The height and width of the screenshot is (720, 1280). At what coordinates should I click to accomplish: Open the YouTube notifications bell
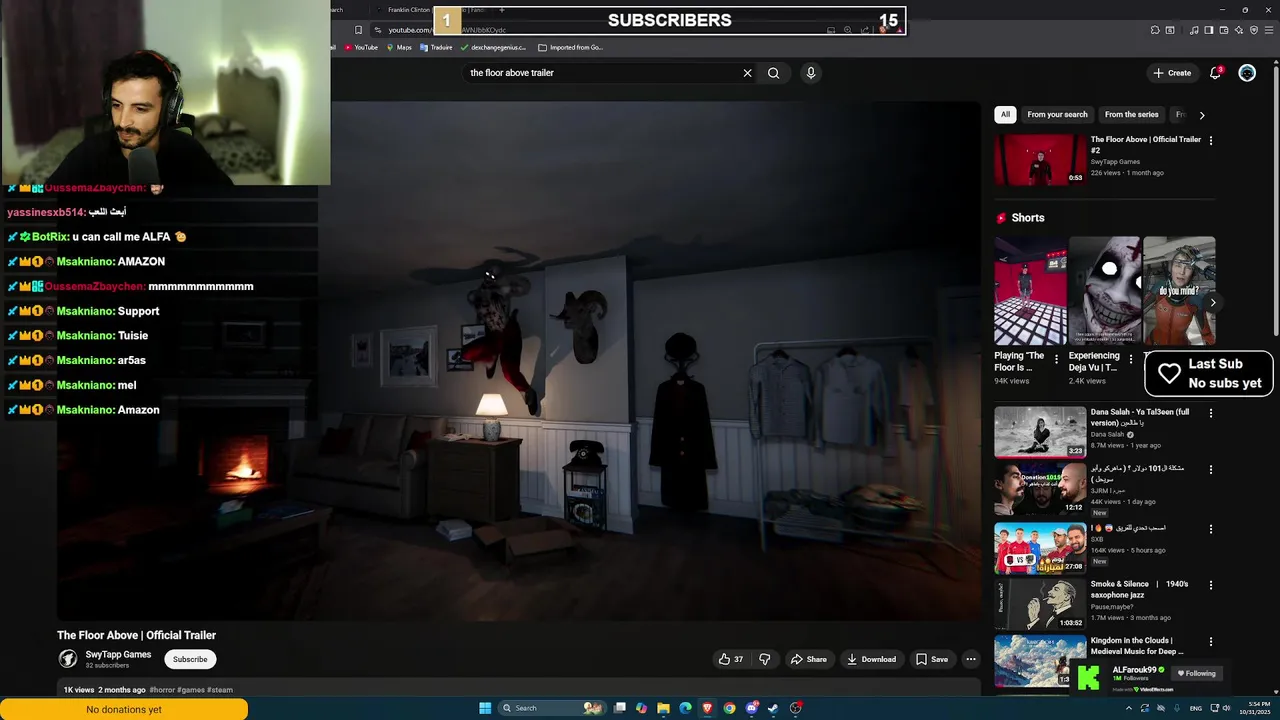(x=1215, y=73)
